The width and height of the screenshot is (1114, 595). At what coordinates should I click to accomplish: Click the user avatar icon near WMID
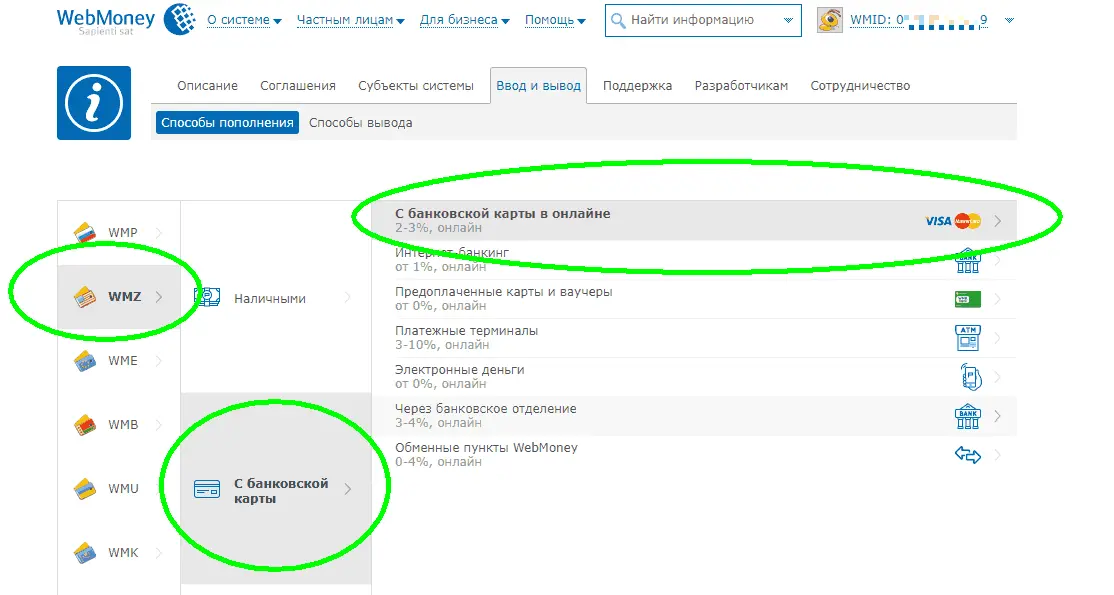click(830, 20)
